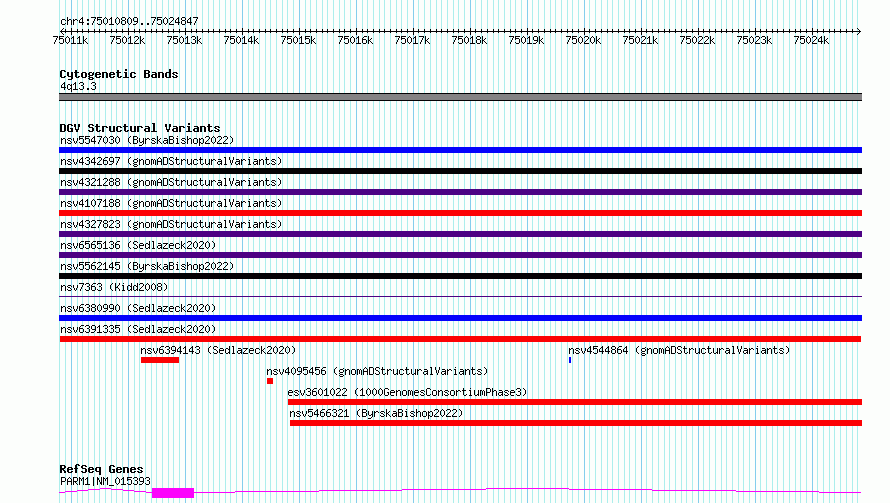Click the blue bar of nsv6380990

point(460,318)
